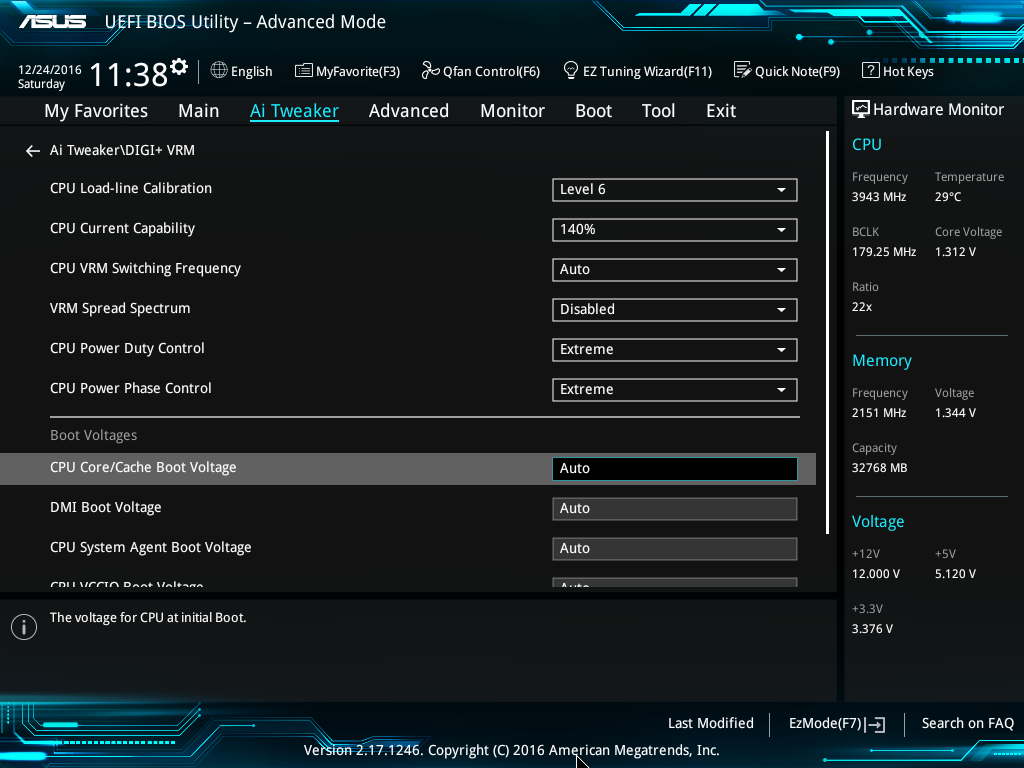The height and width of the screenshot is (768, 1024).
Task: Open the Tool tab
Action: coord(658,111)
